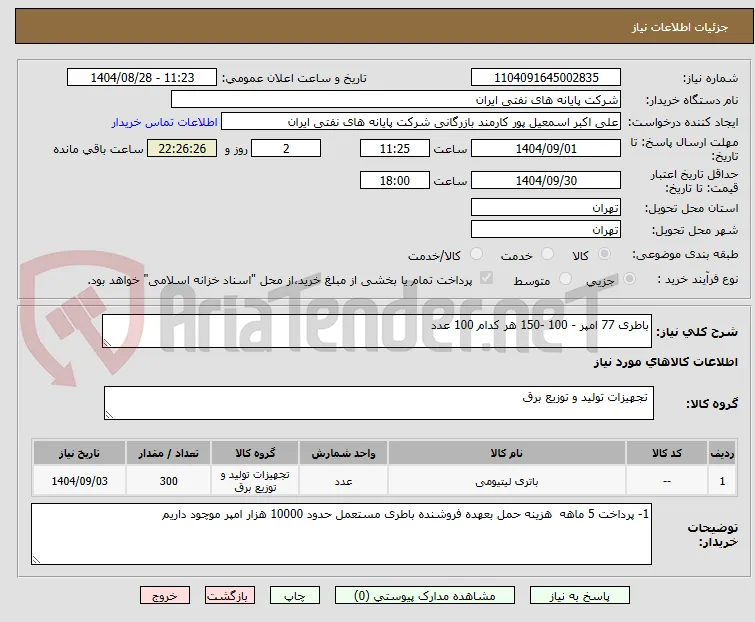
Task: Click the days remaining field showing 2
Action: 286,148
